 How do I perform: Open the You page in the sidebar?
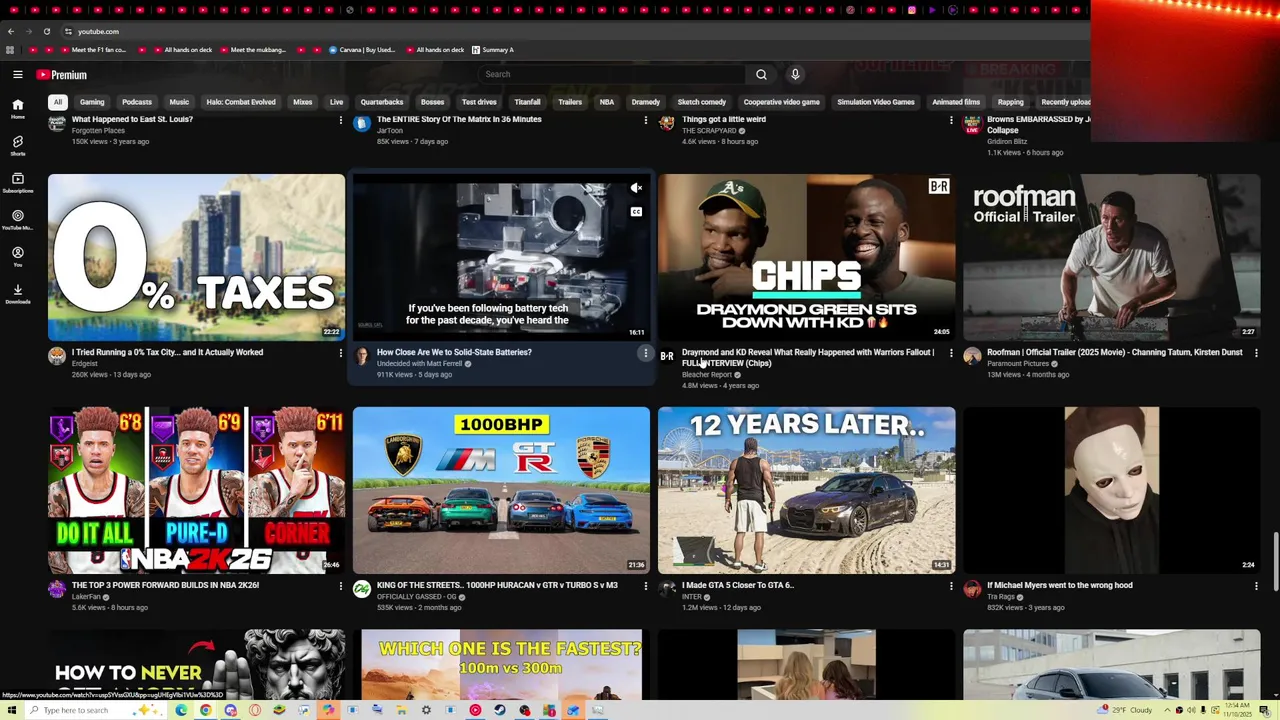coord(18,257)
